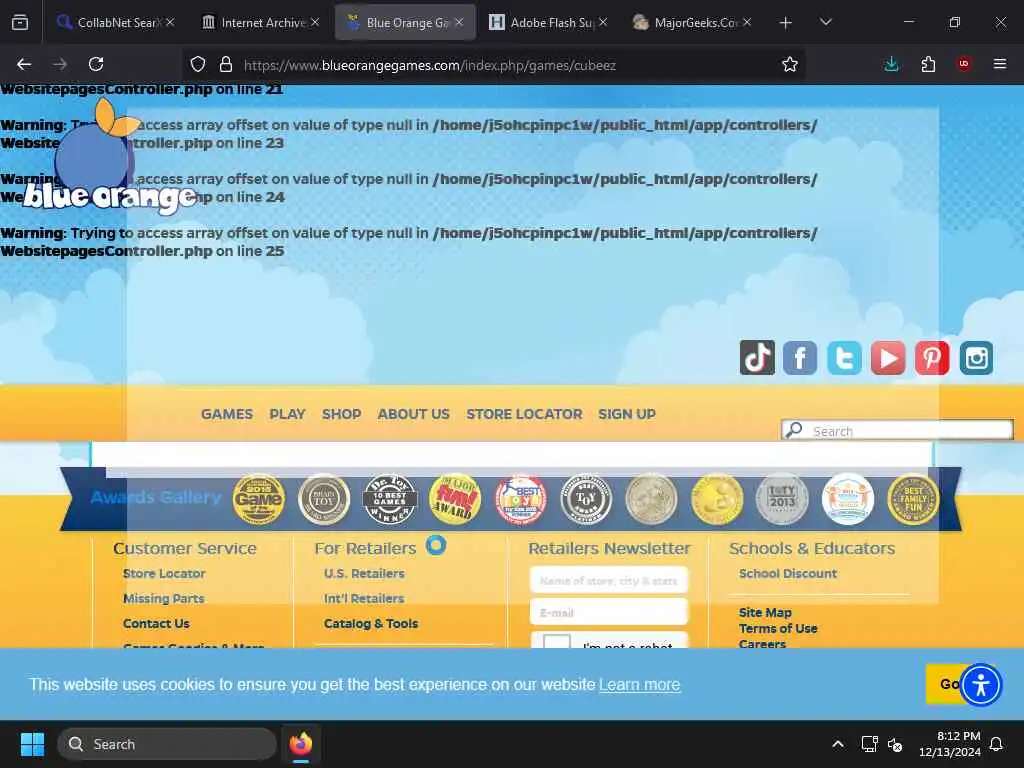
Task: Open the Facebook social icon
Action: pos(800,357)
